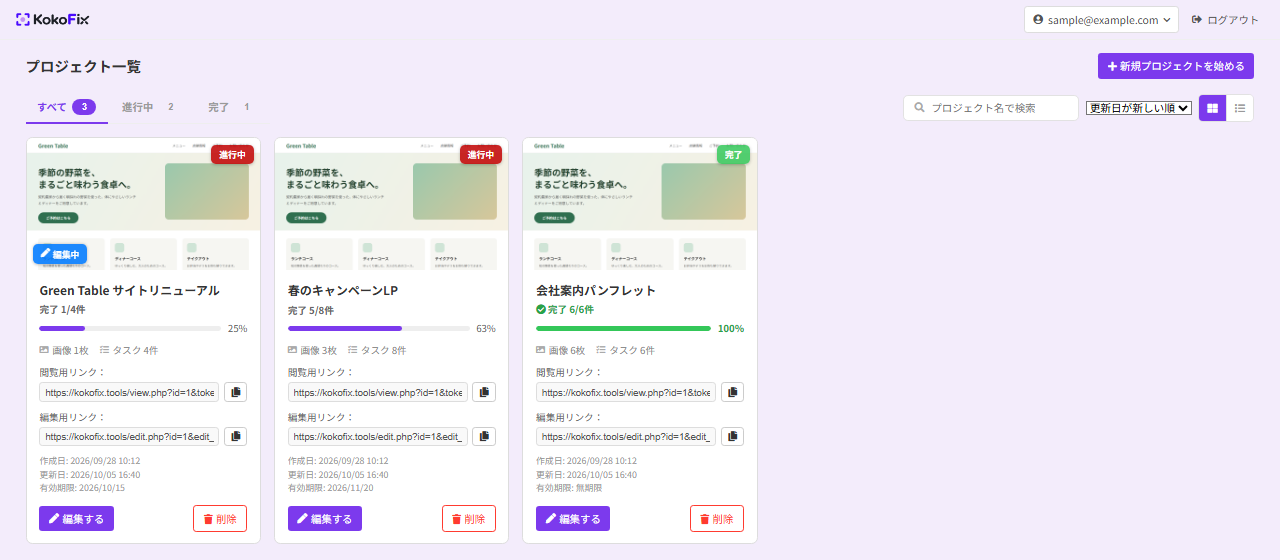Click the 有効期限: 無期限 text

[569, 488]
